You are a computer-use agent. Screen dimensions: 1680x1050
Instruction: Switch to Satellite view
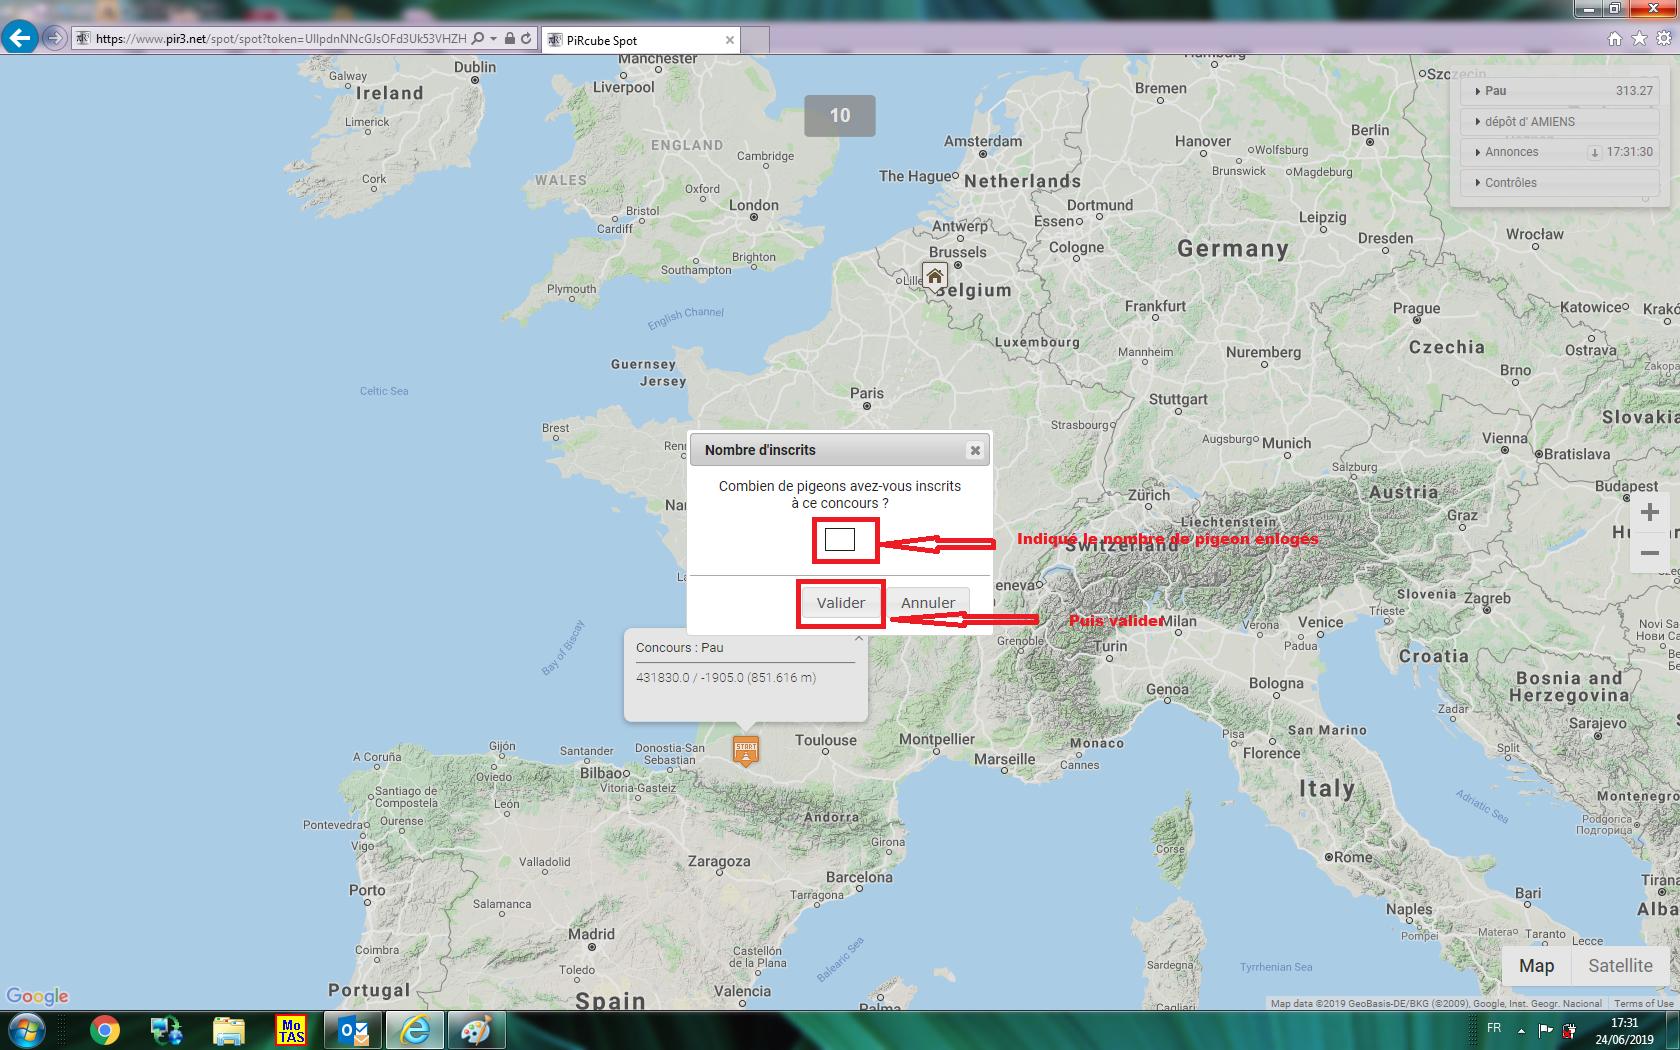tap(1620, 966)
